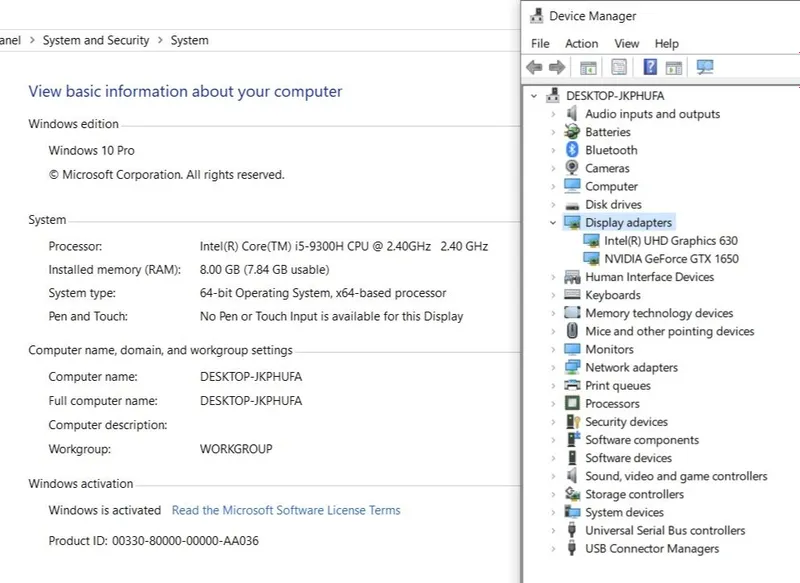Image resolution: width=800 pixels, height=583 pixels.
Task: Click the Cameras webcam icon
Action: (x=572, y=168)
